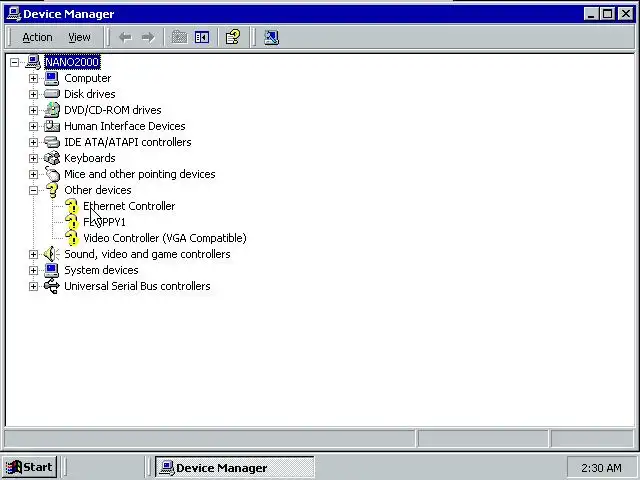Collapse the Other devices category
The height and width of the screenshot is (480, 640).
(33, 190)
